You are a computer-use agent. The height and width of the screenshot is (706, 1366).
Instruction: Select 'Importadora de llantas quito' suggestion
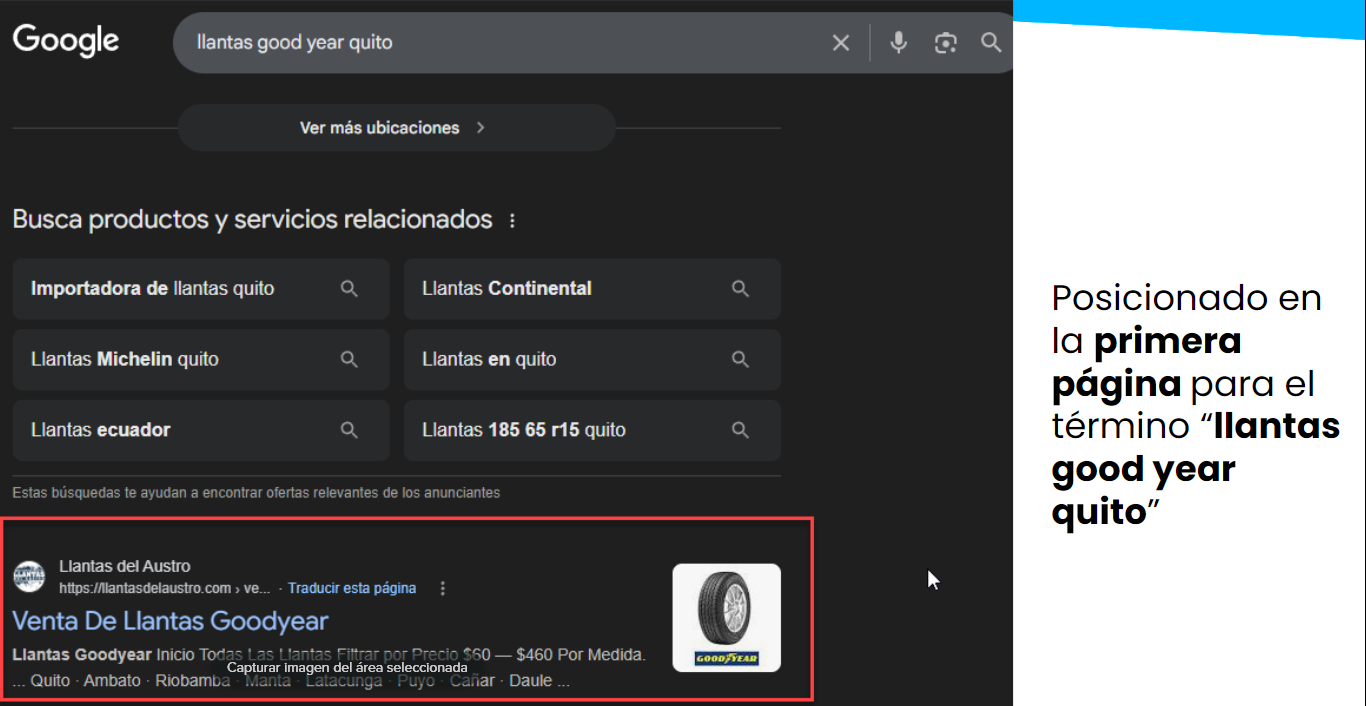pyautogui.click(x=201, y=289)
